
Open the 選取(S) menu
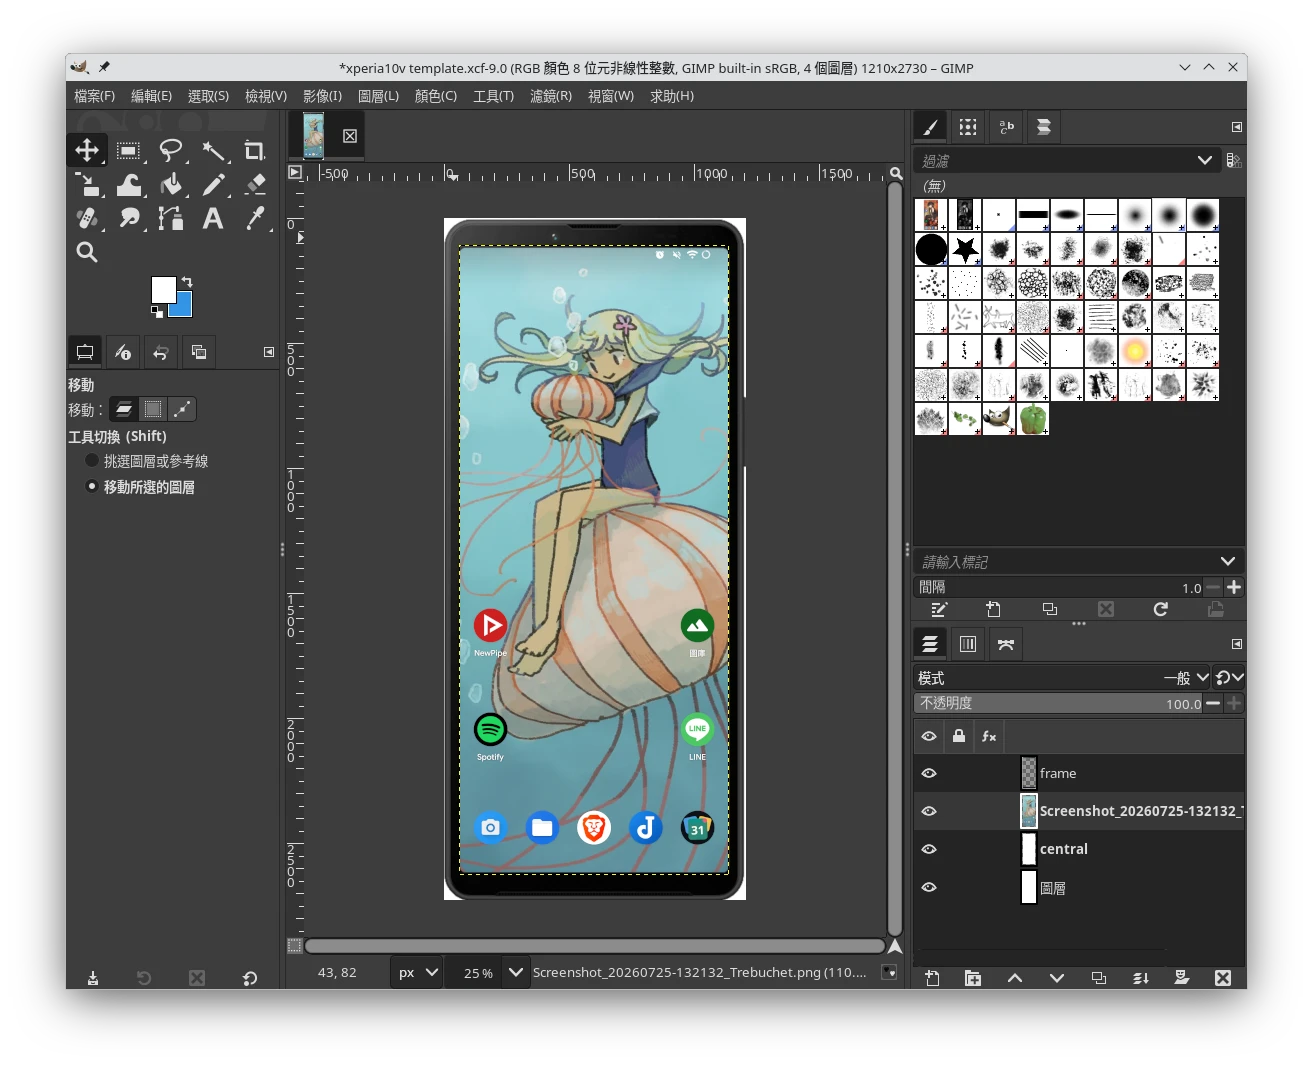208,96
